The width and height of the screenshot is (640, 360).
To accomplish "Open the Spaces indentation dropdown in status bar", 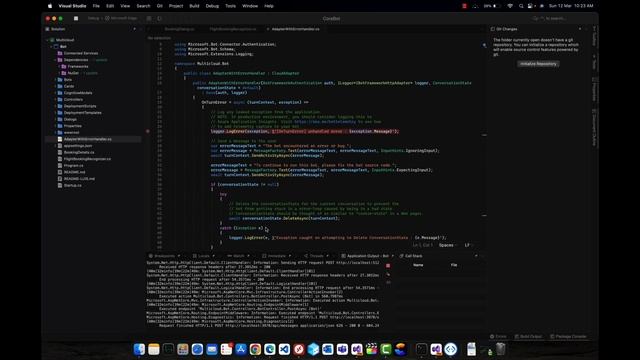I will [x=448, y=245].
